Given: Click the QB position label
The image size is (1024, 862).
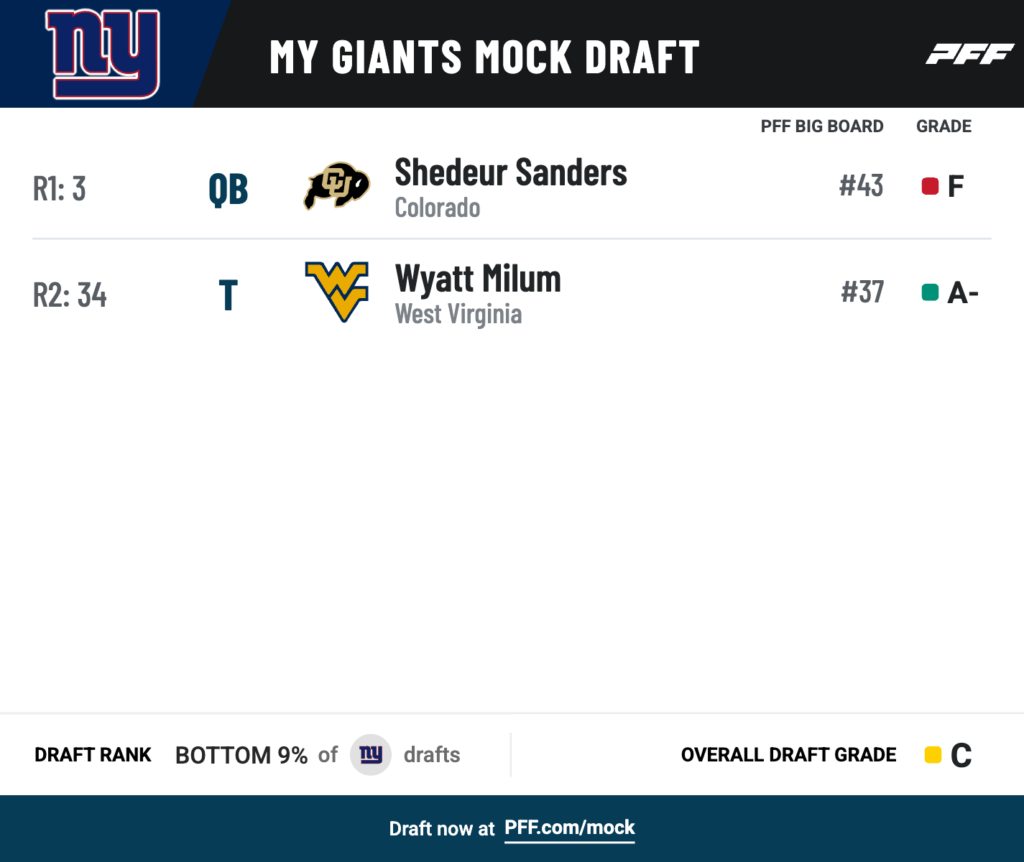Looking at the screenshot, I should point(228,190).
